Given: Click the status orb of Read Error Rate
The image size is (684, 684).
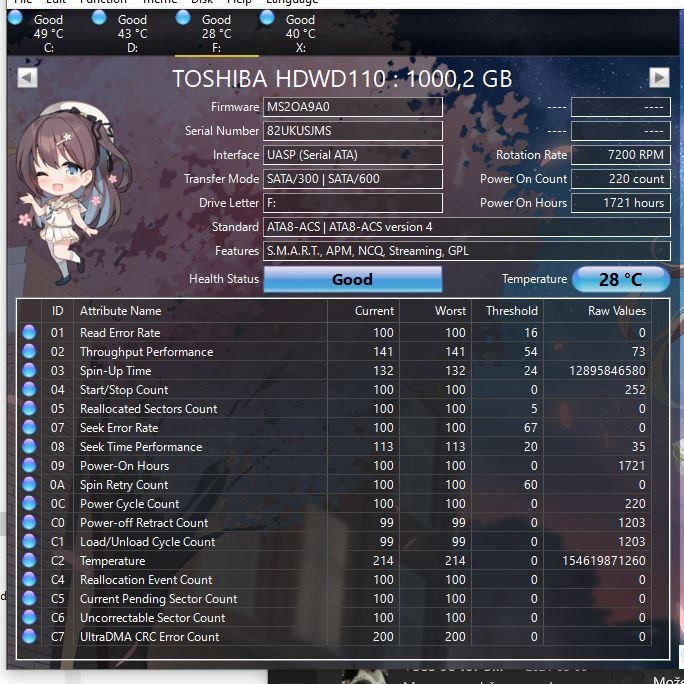Looking at the screenshot, I should [29, 332].
